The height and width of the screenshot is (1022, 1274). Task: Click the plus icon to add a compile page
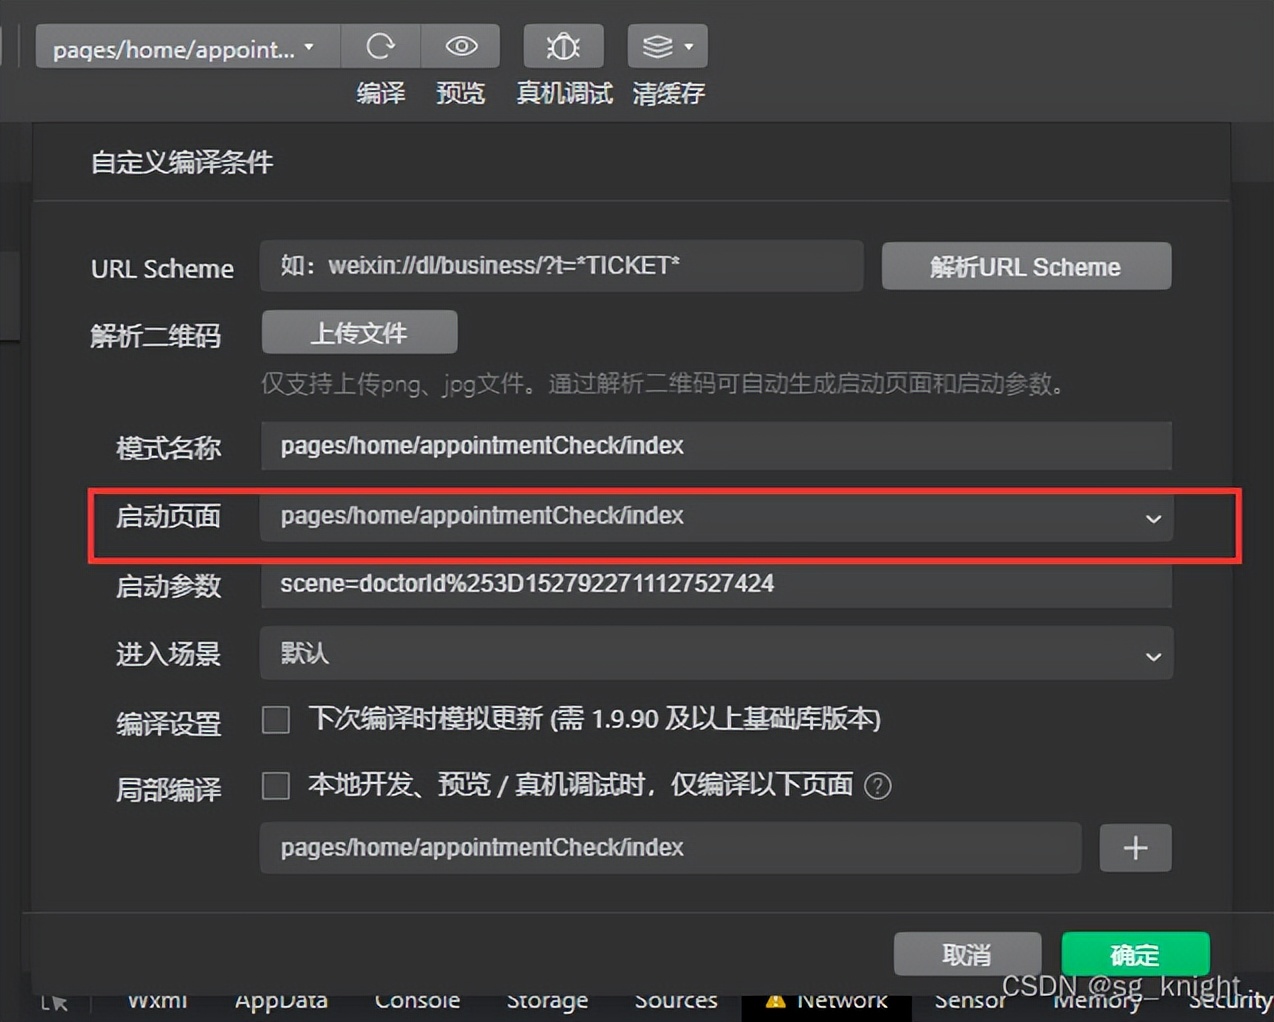tap(1135, 848)
